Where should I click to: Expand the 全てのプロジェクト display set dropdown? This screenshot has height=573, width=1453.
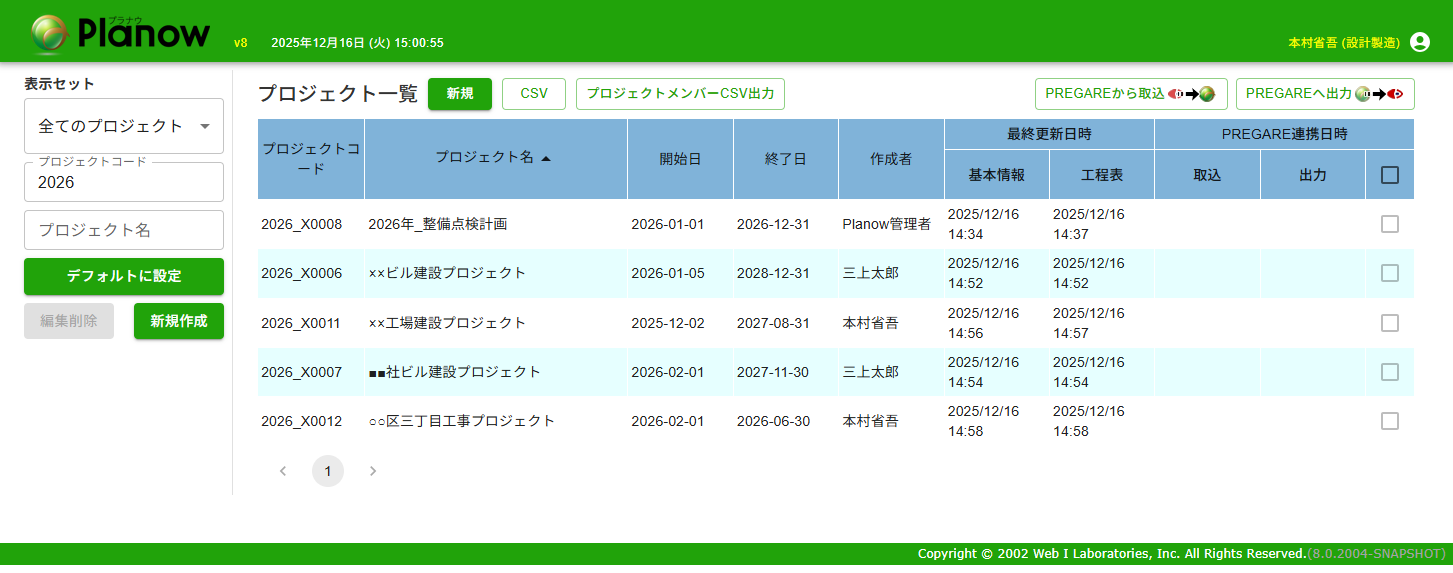124,126
